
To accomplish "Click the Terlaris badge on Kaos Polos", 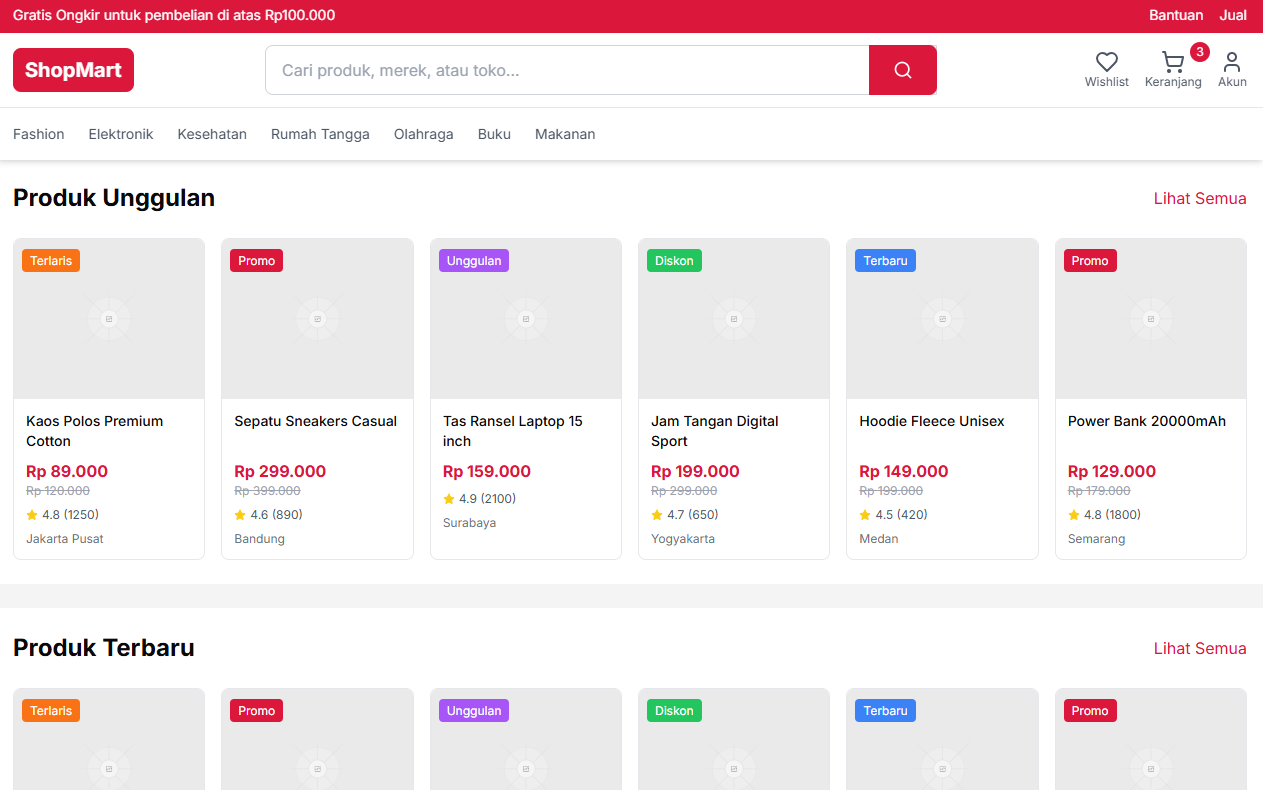I will [x=51, y=261].
